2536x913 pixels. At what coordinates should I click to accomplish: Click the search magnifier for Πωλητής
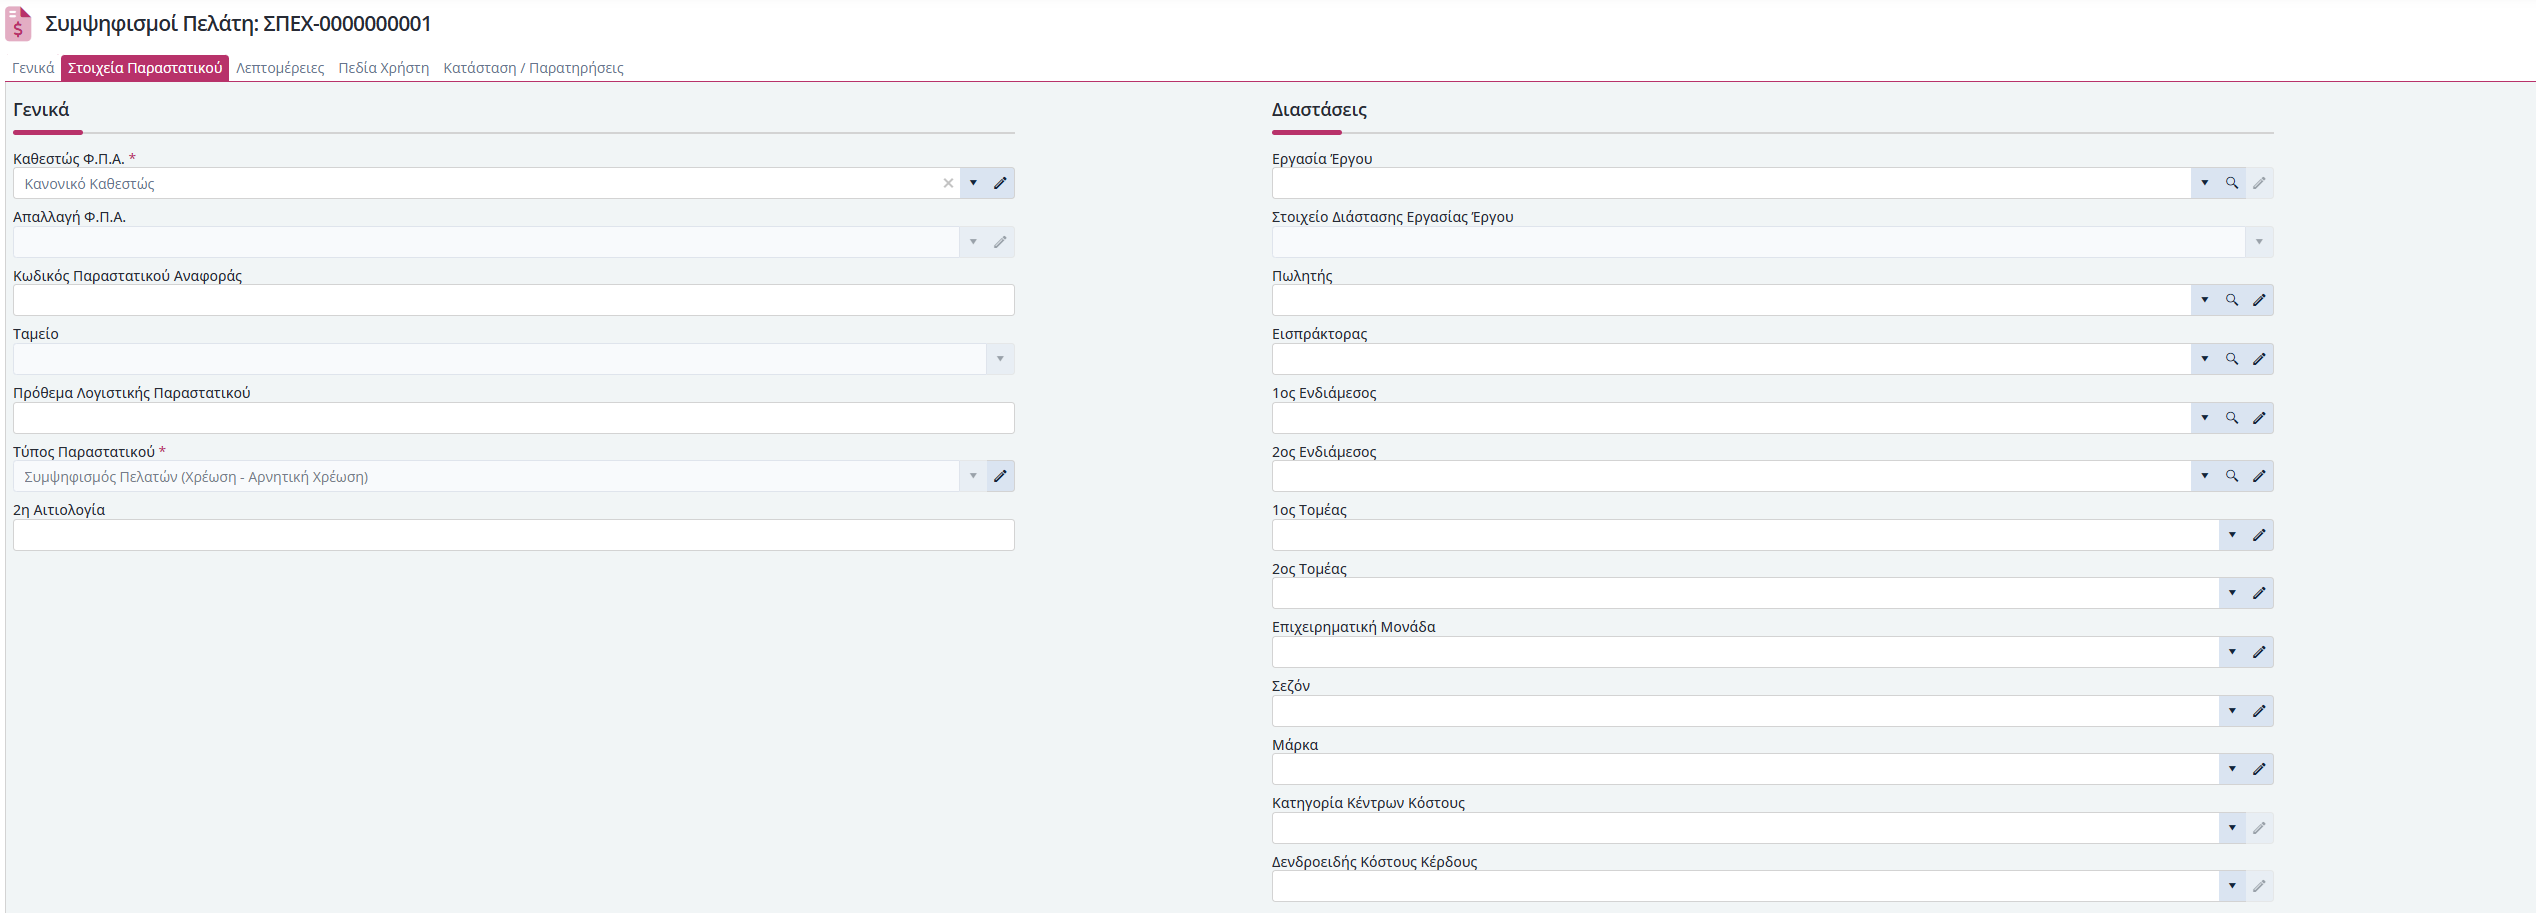coord(2232,300)
